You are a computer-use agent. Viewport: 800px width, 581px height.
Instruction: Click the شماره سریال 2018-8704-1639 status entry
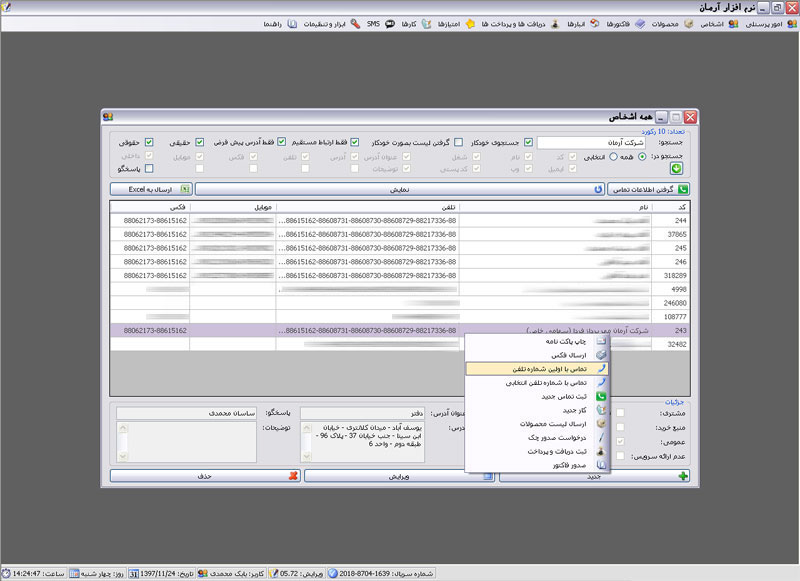click(381, 573)
